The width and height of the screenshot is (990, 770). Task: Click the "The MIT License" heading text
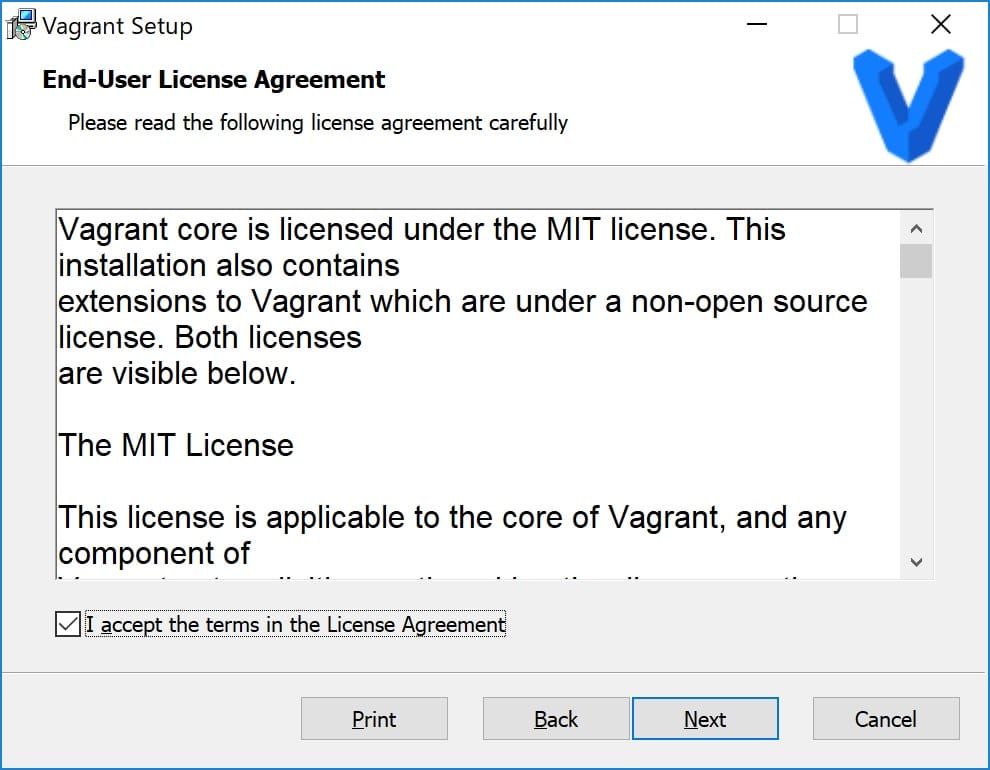pos(176,446)
